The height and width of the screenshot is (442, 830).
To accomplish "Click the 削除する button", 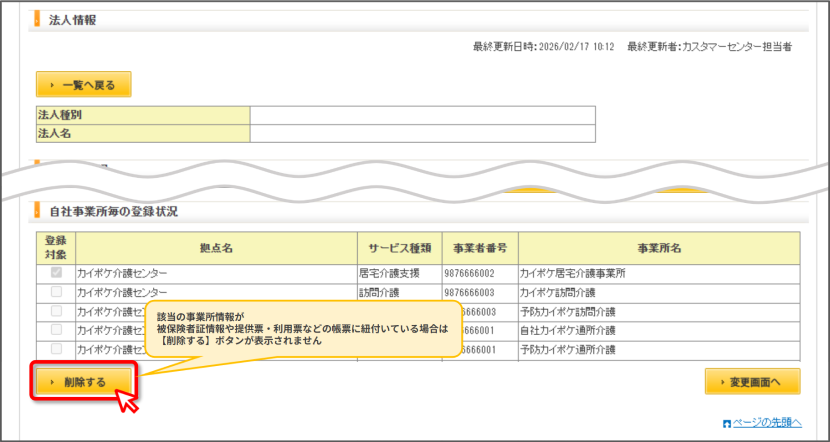I will [x=84, y=382].
